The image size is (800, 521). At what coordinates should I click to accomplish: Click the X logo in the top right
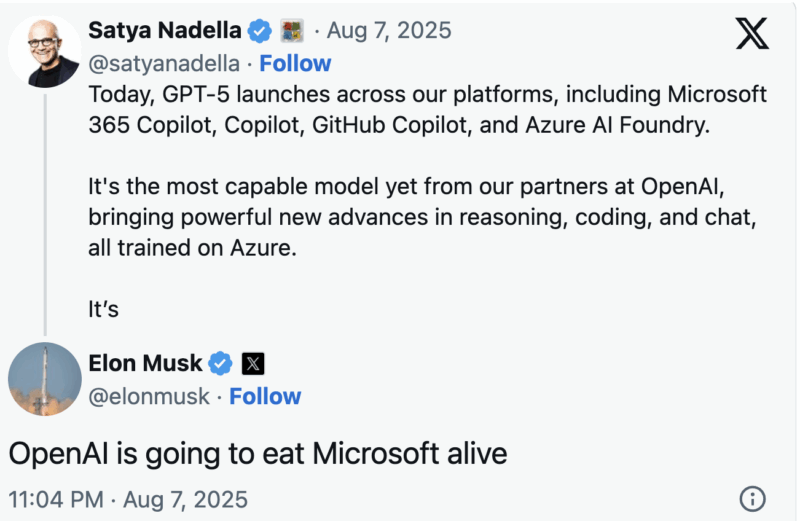[x=752, y=33]
